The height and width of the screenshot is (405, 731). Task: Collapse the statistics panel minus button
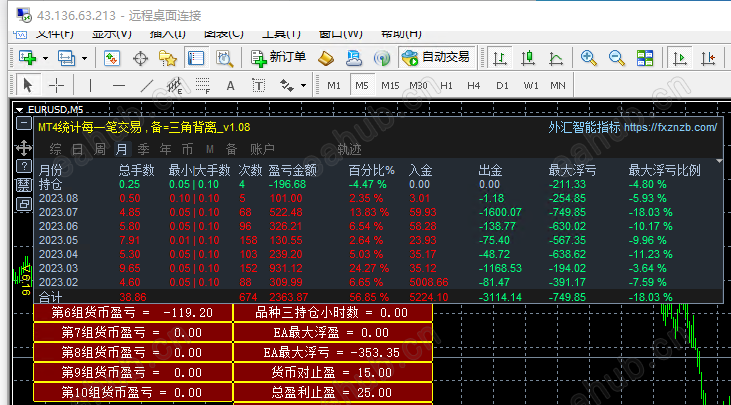[24, 124]
